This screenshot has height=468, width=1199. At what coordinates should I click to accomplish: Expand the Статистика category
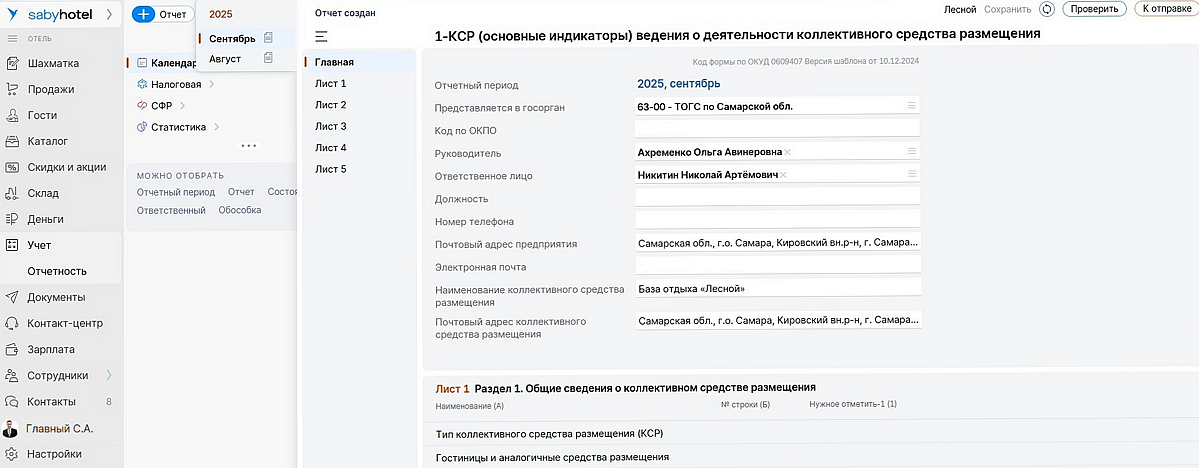(x=217, y=127)
